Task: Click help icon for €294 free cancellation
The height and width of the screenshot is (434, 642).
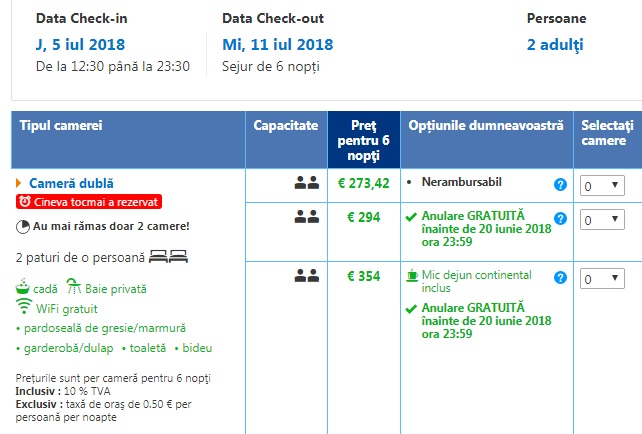Action: [x=560, y=219]
